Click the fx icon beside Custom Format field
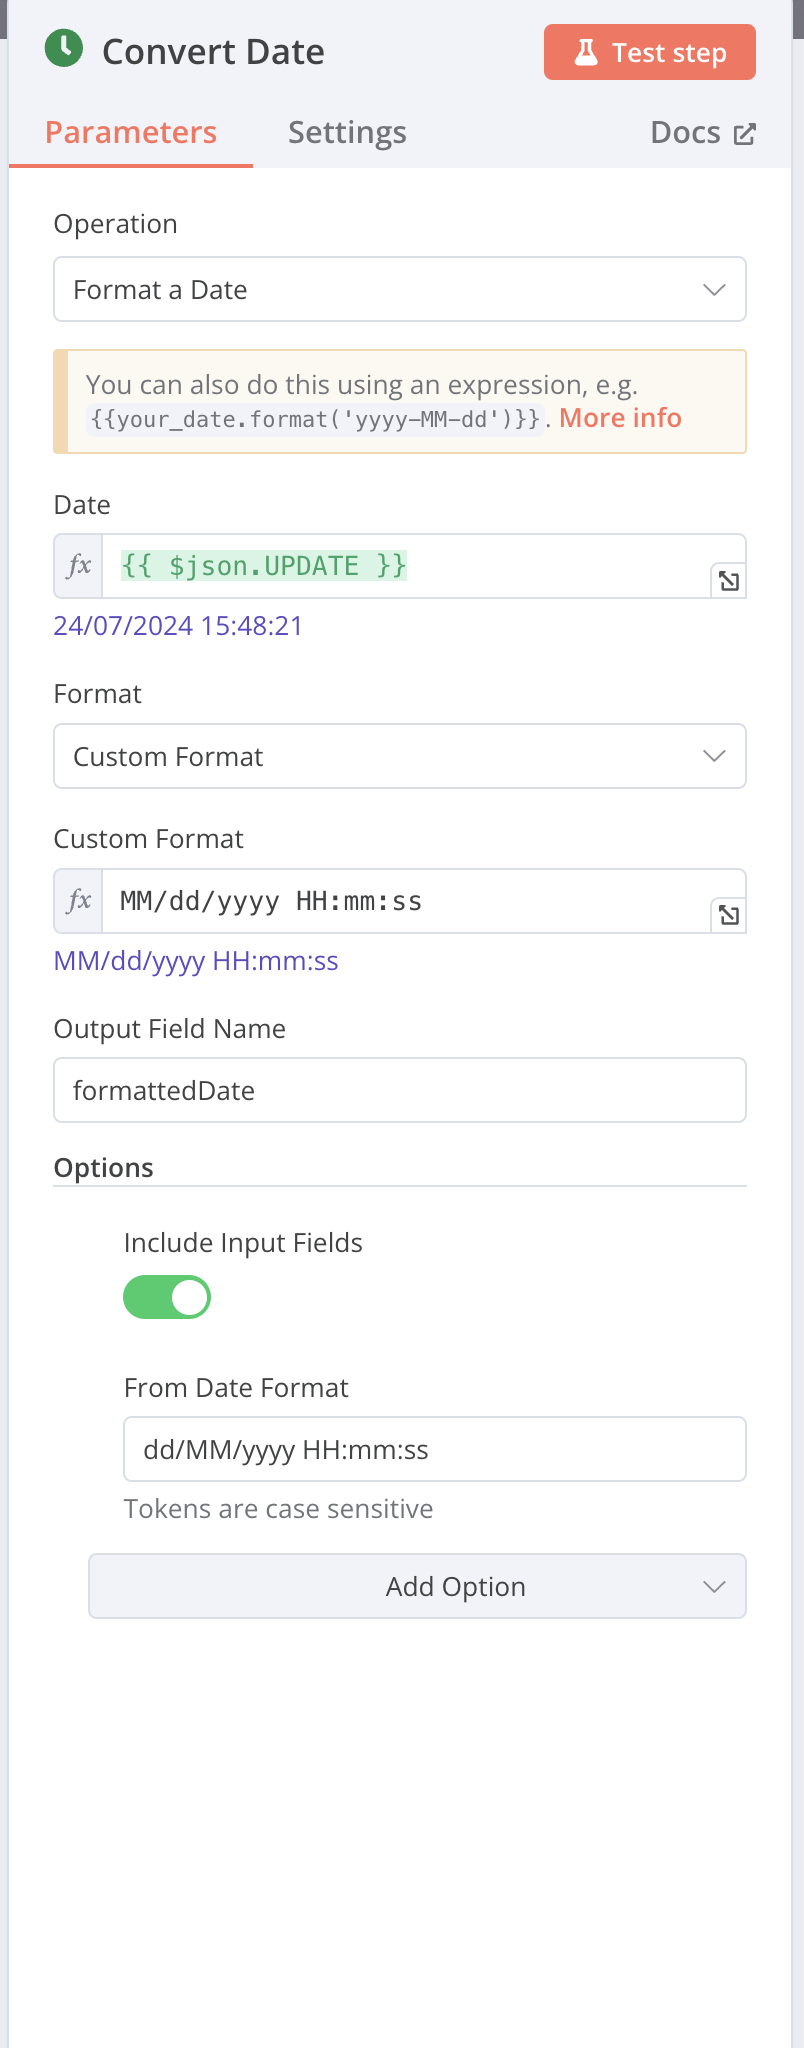 coord(79,901)
